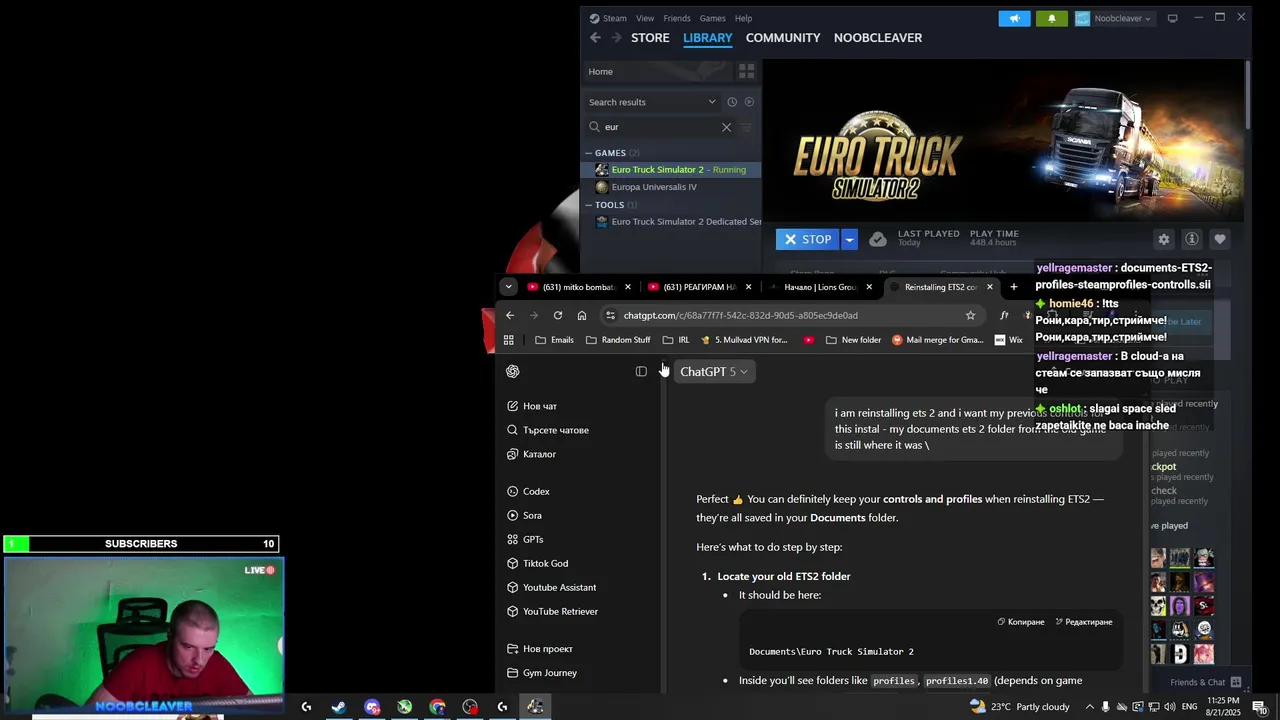Screen dimensions: 1280x720
Task: Open ChatGPT 5 model selector
Action: tap(713, 371)
